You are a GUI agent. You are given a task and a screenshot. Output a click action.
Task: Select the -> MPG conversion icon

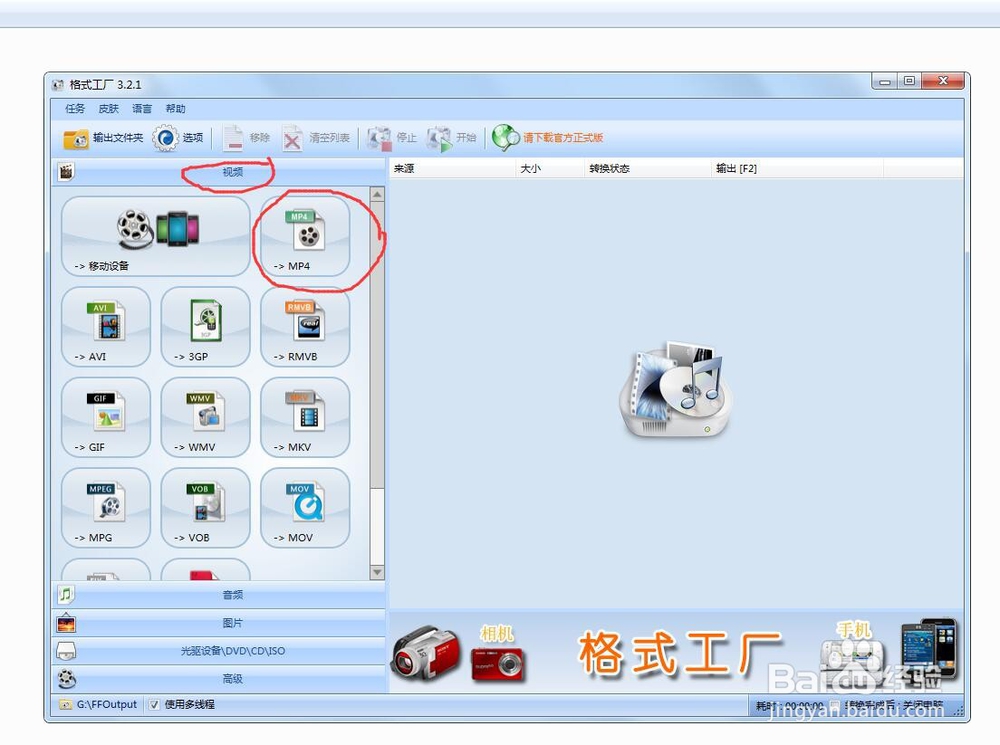106,508
